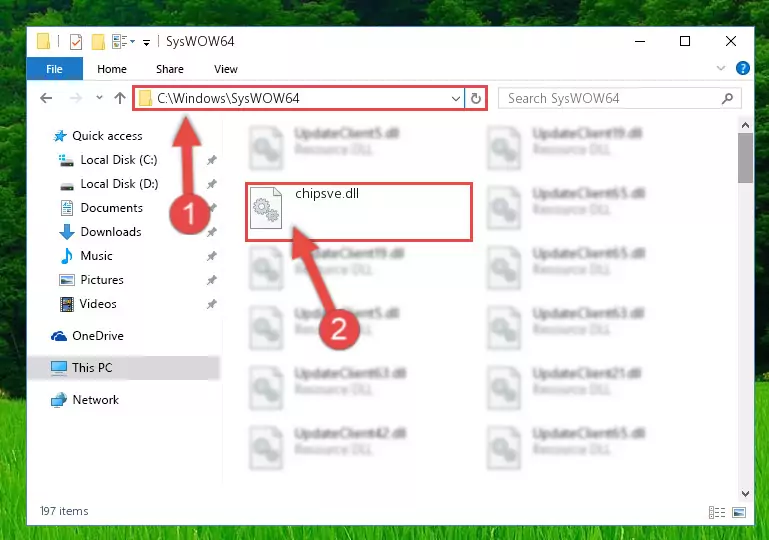The width and height of the screenshot is (769, 540).
Task: Click the vertical scrollbar thumb
Action: (745, 158)
